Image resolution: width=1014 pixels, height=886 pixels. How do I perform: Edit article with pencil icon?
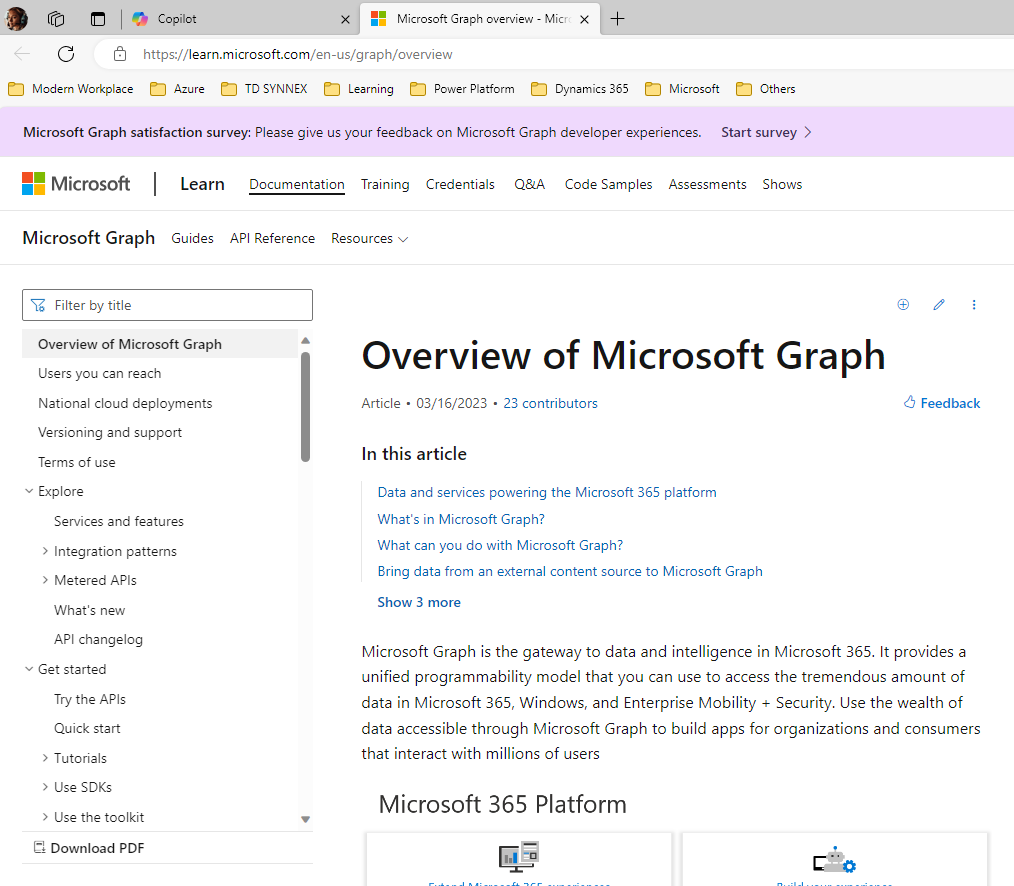tap(939, 305)
